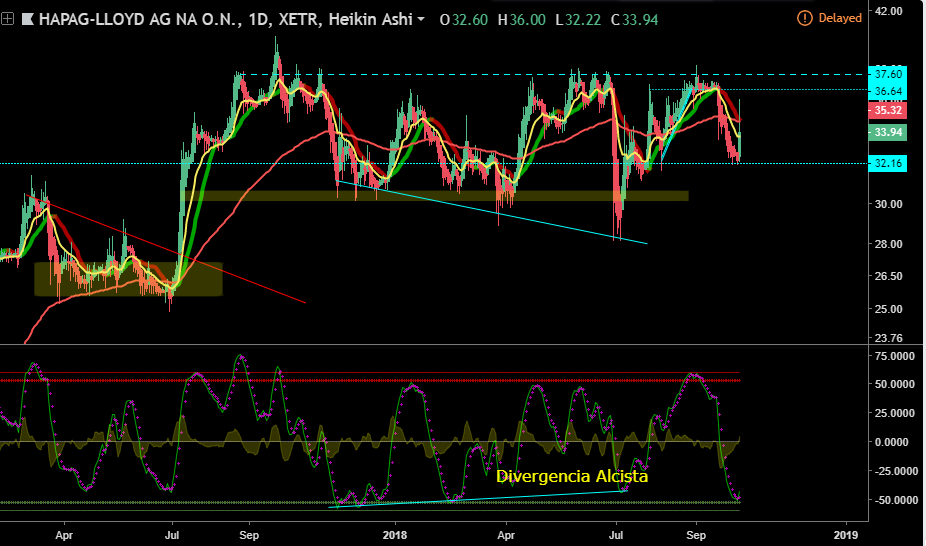Select the cyan descending support trendline
The height and width of the screenshot is (546, 926).
click(x=493, y=212)
